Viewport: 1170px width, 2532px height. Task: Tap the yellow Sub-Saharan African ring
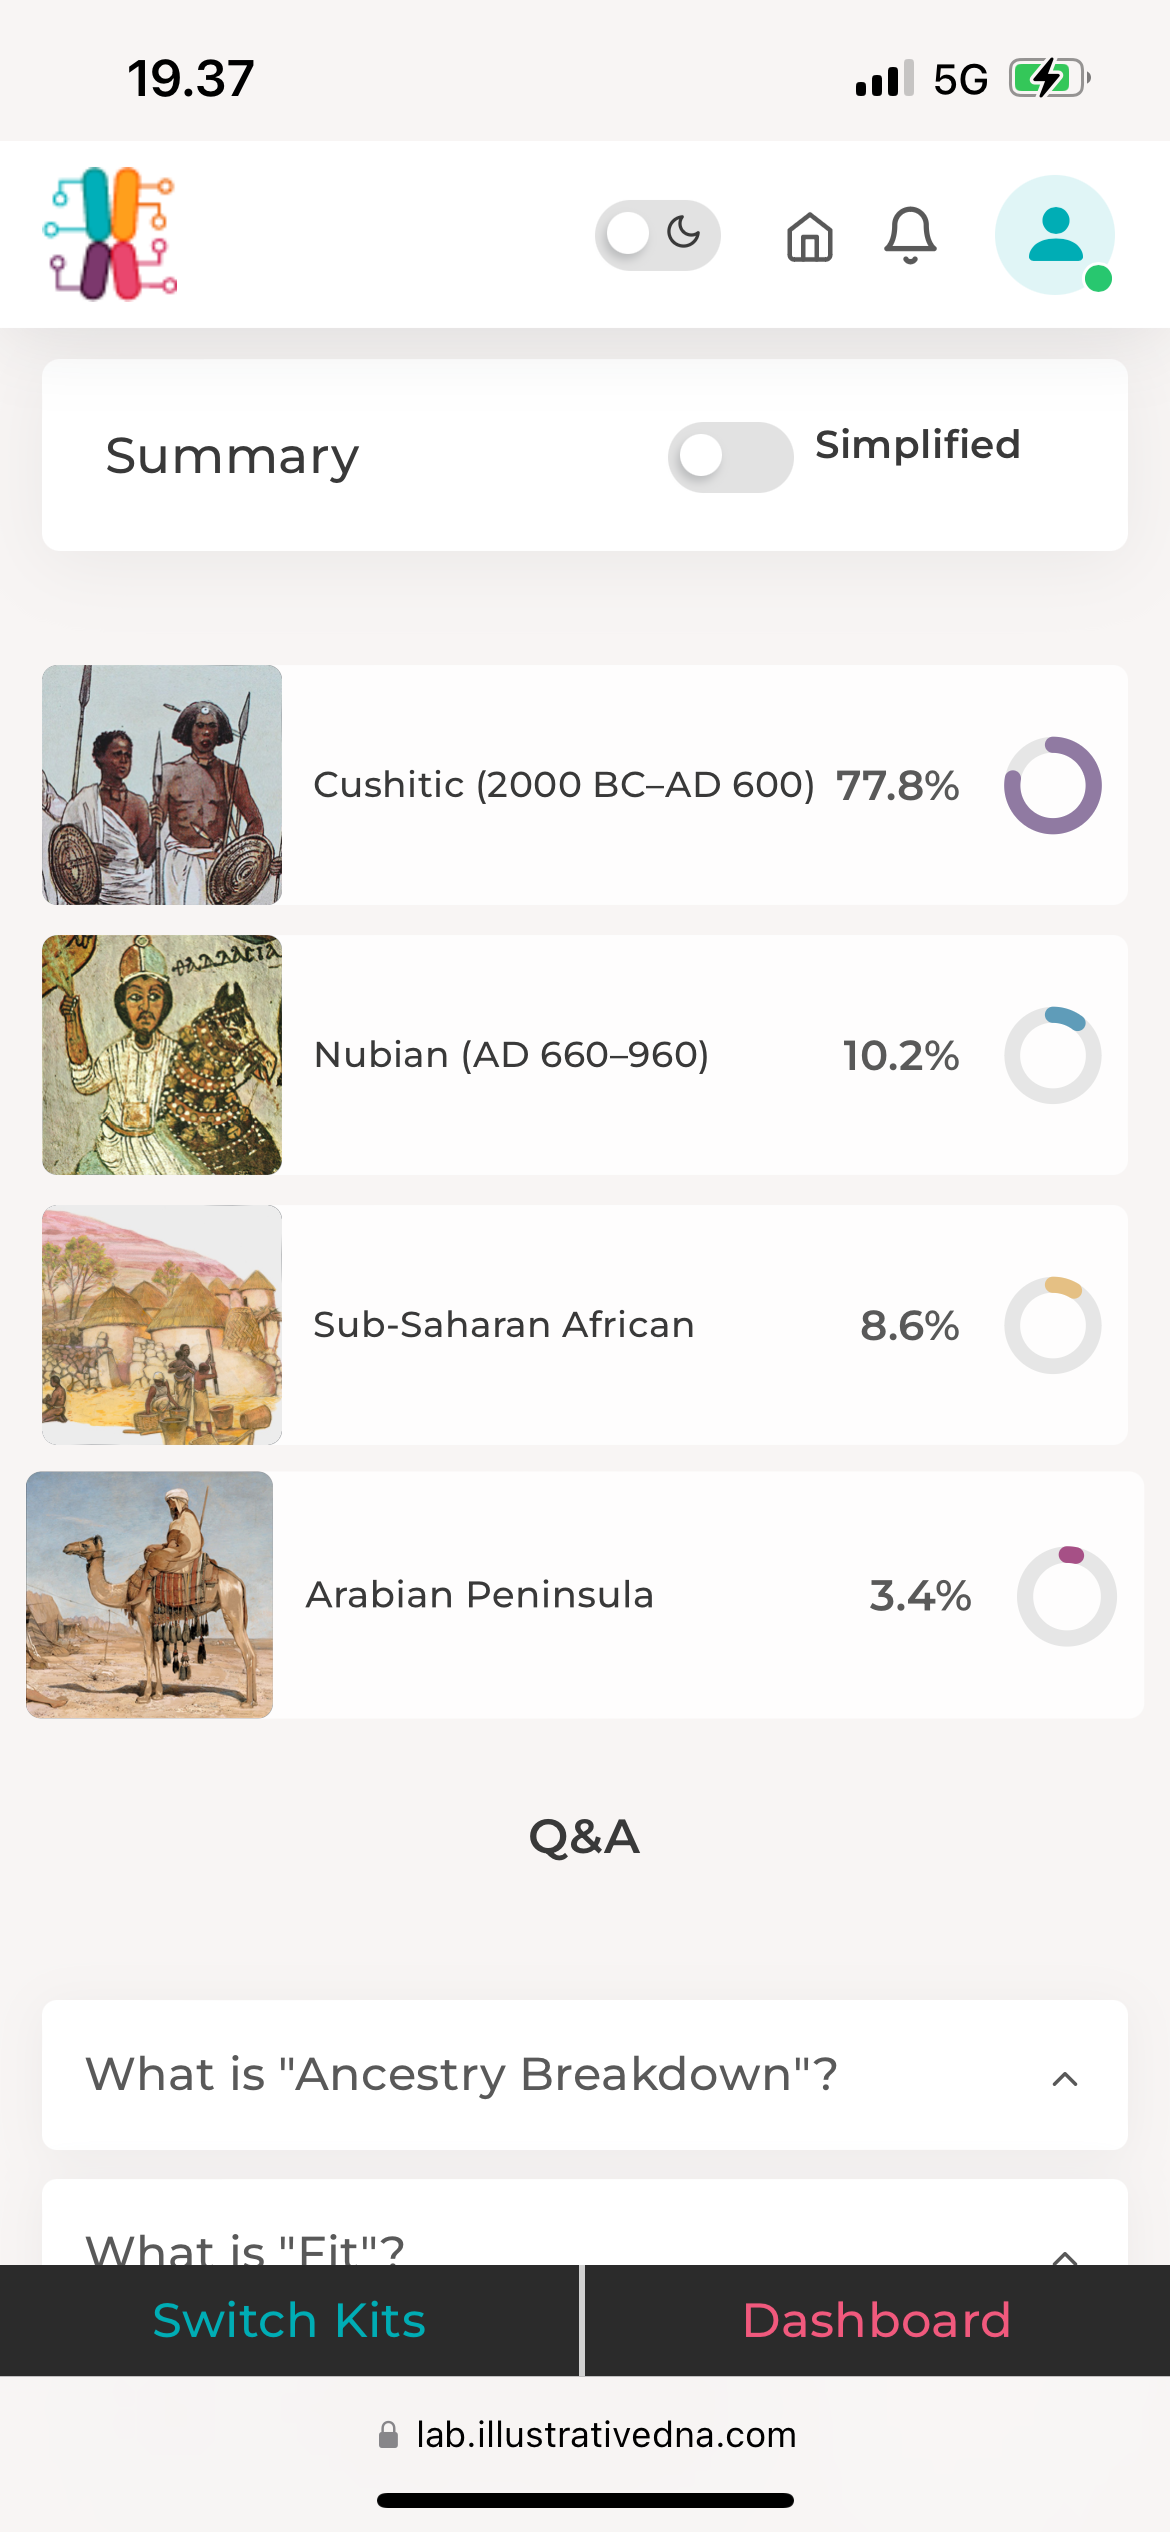pyautogui.click(x=1052, y=1325)
